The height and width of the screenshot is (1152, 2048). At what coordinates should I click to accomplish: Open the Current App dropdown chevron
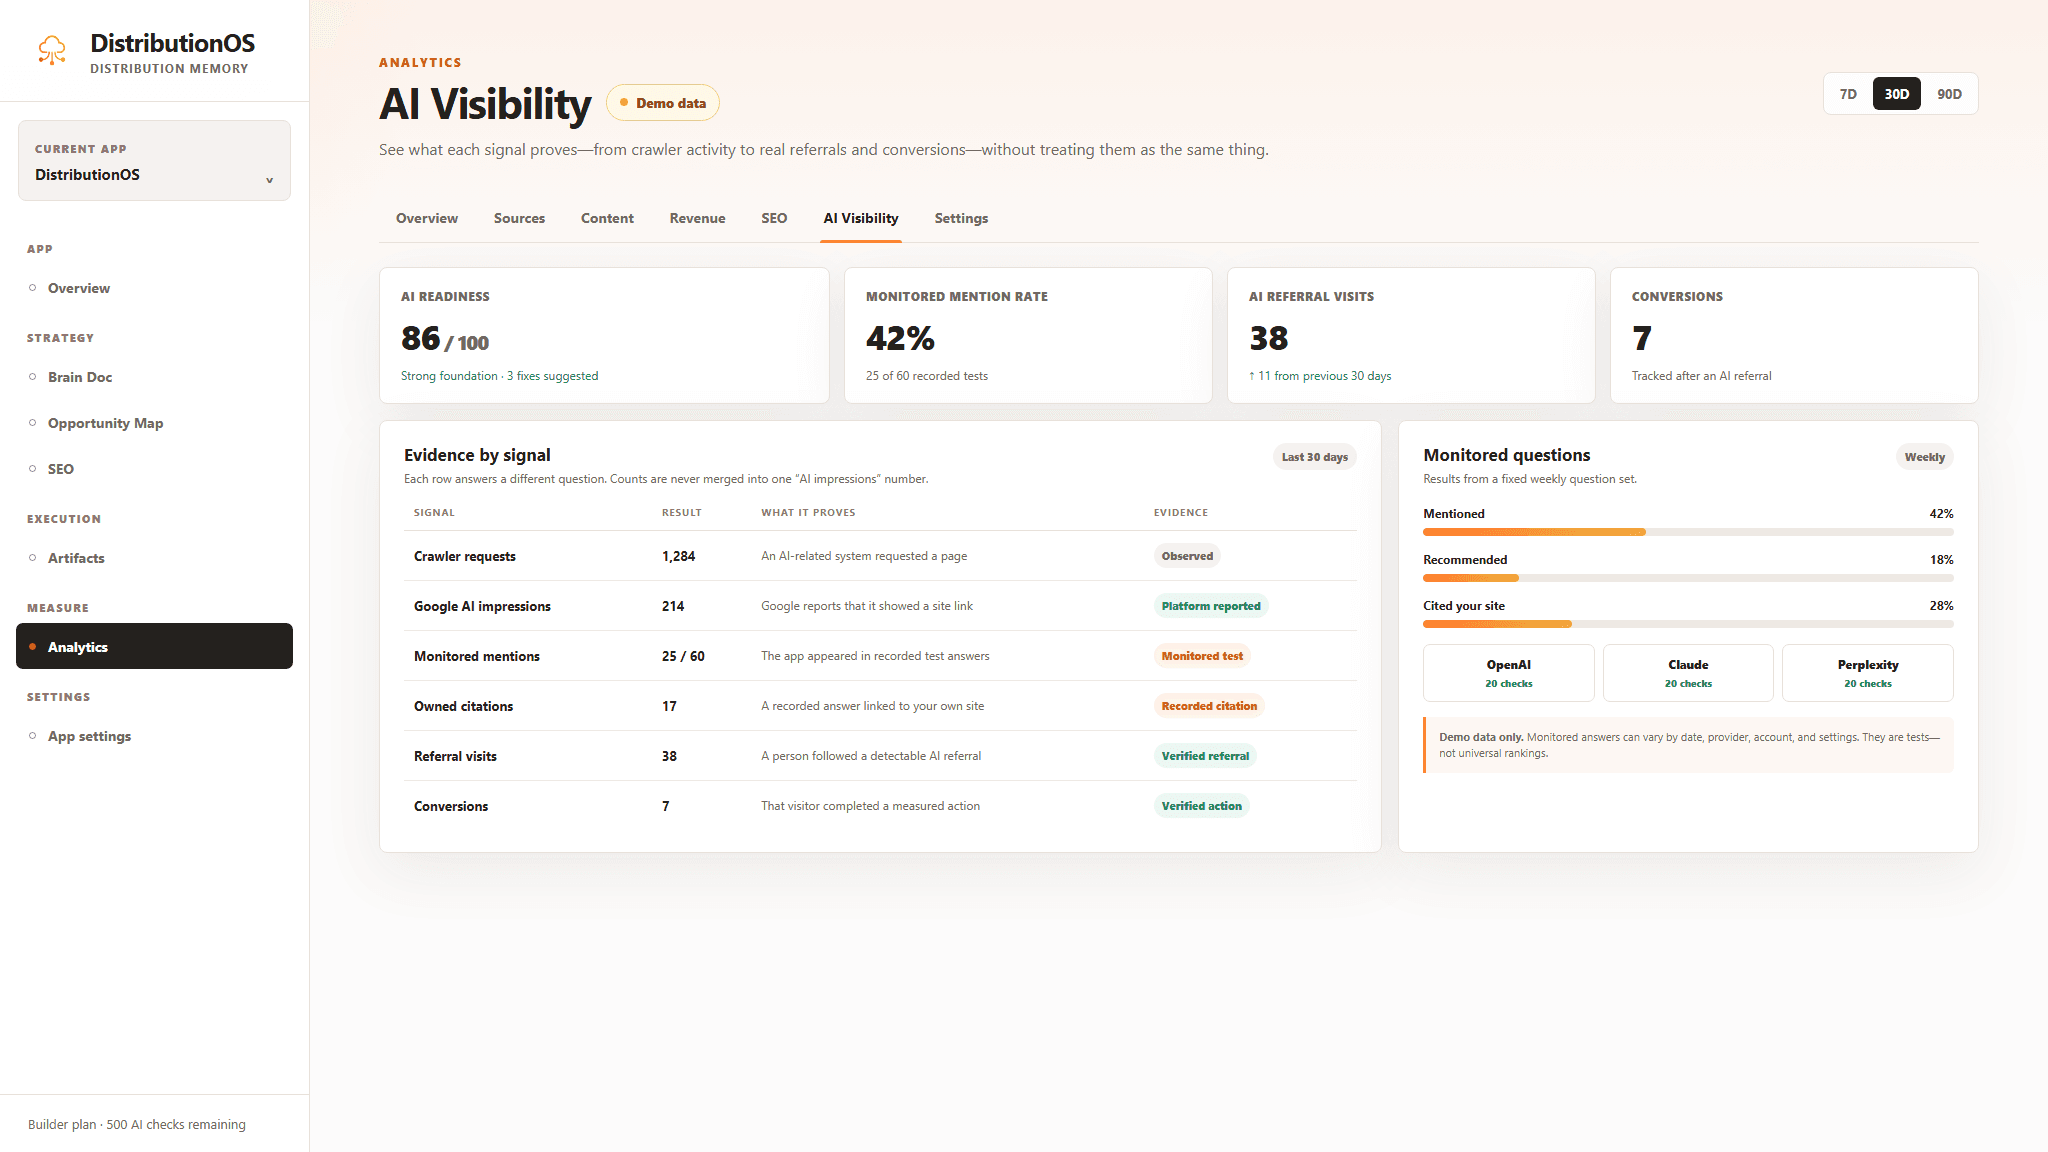click(269, 180)
